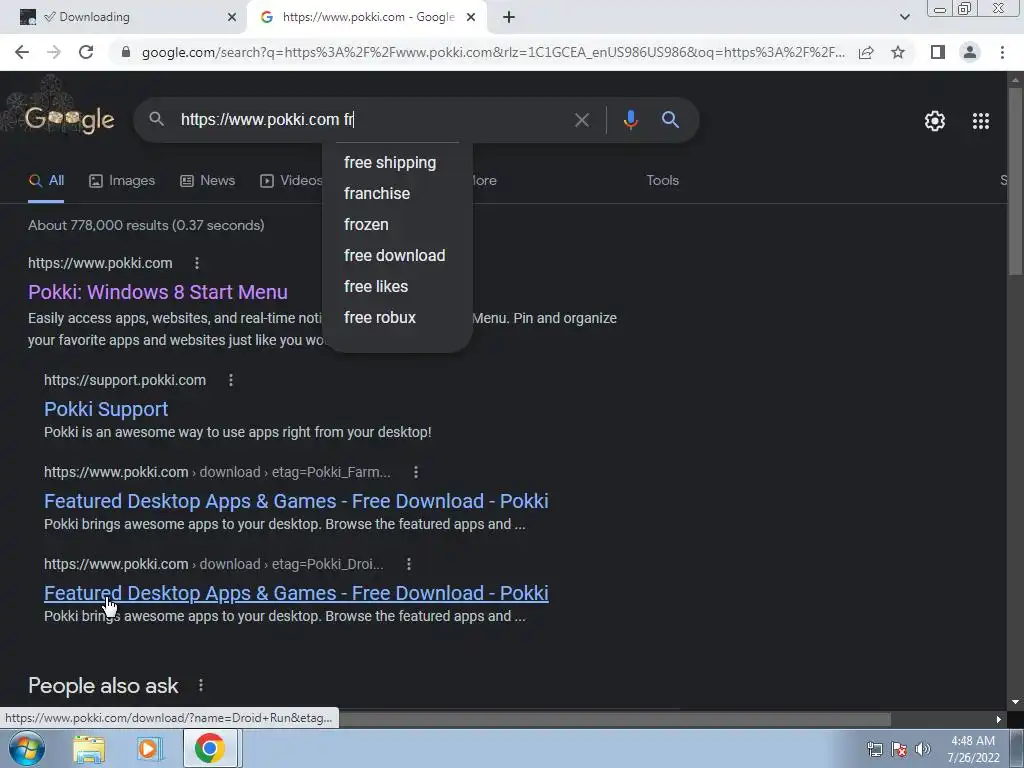
Task: Open options for Pokki_Farm result
Action: click(x=415, y=472)
